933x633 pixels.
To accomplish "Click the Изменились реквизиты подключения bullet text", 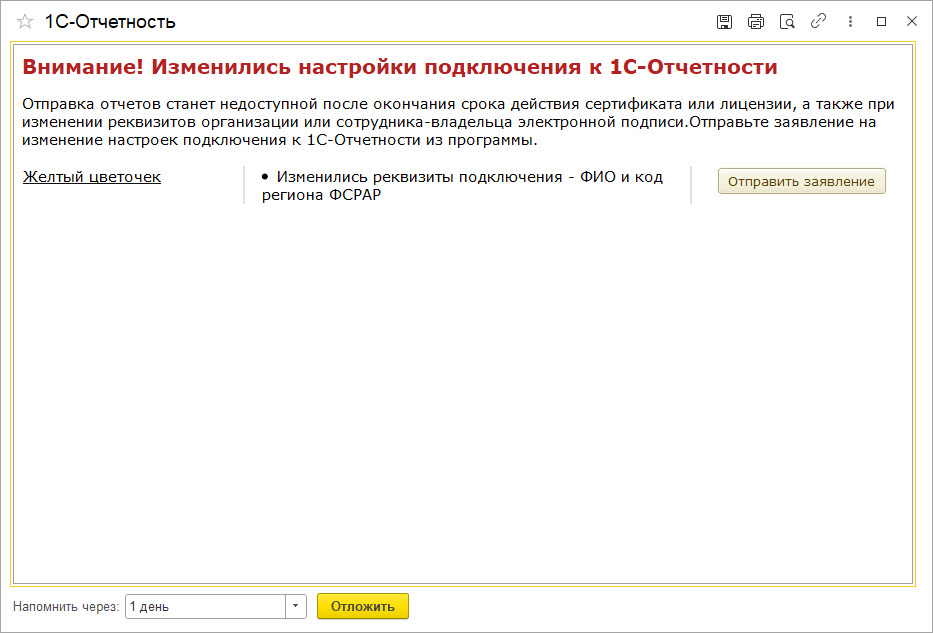I will [462, 186].
